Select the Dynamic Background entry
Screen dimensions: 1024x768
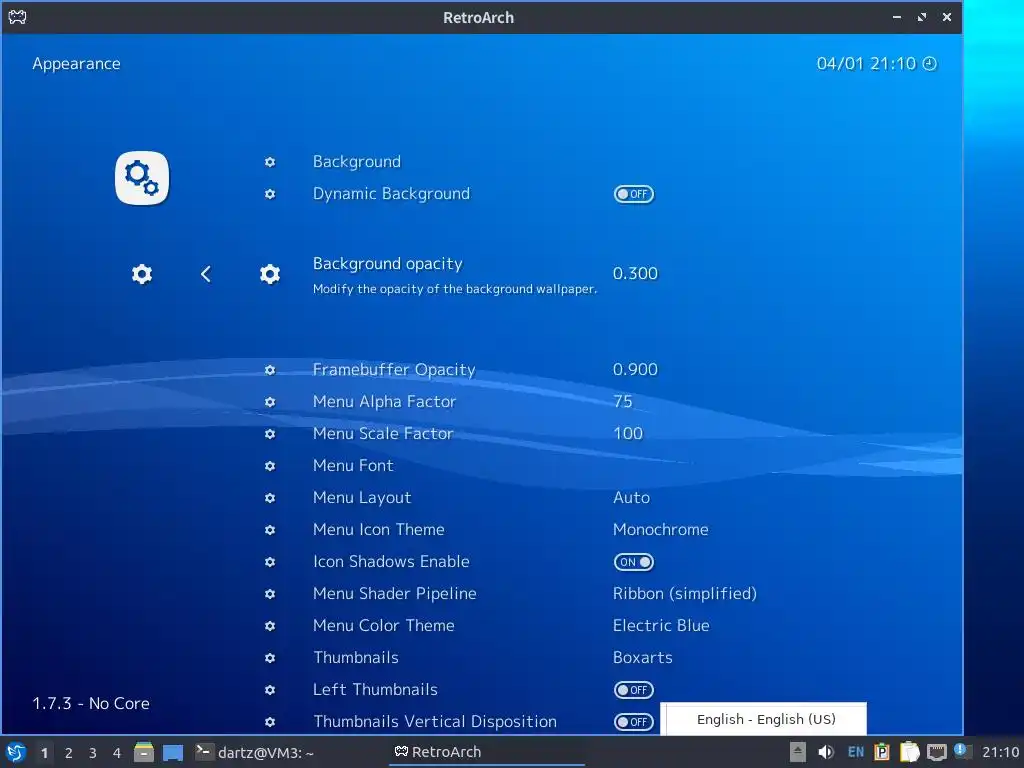coord(391,194)
